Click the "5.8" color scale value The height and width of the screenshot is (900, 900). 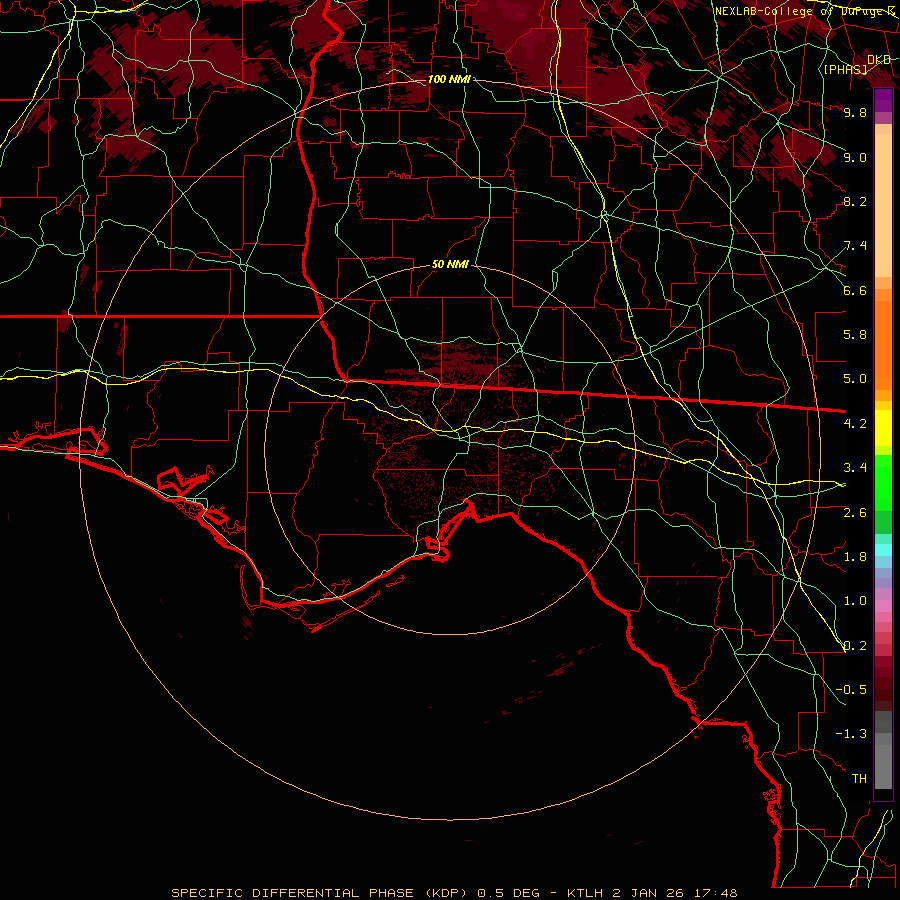[x=855, y=335]
